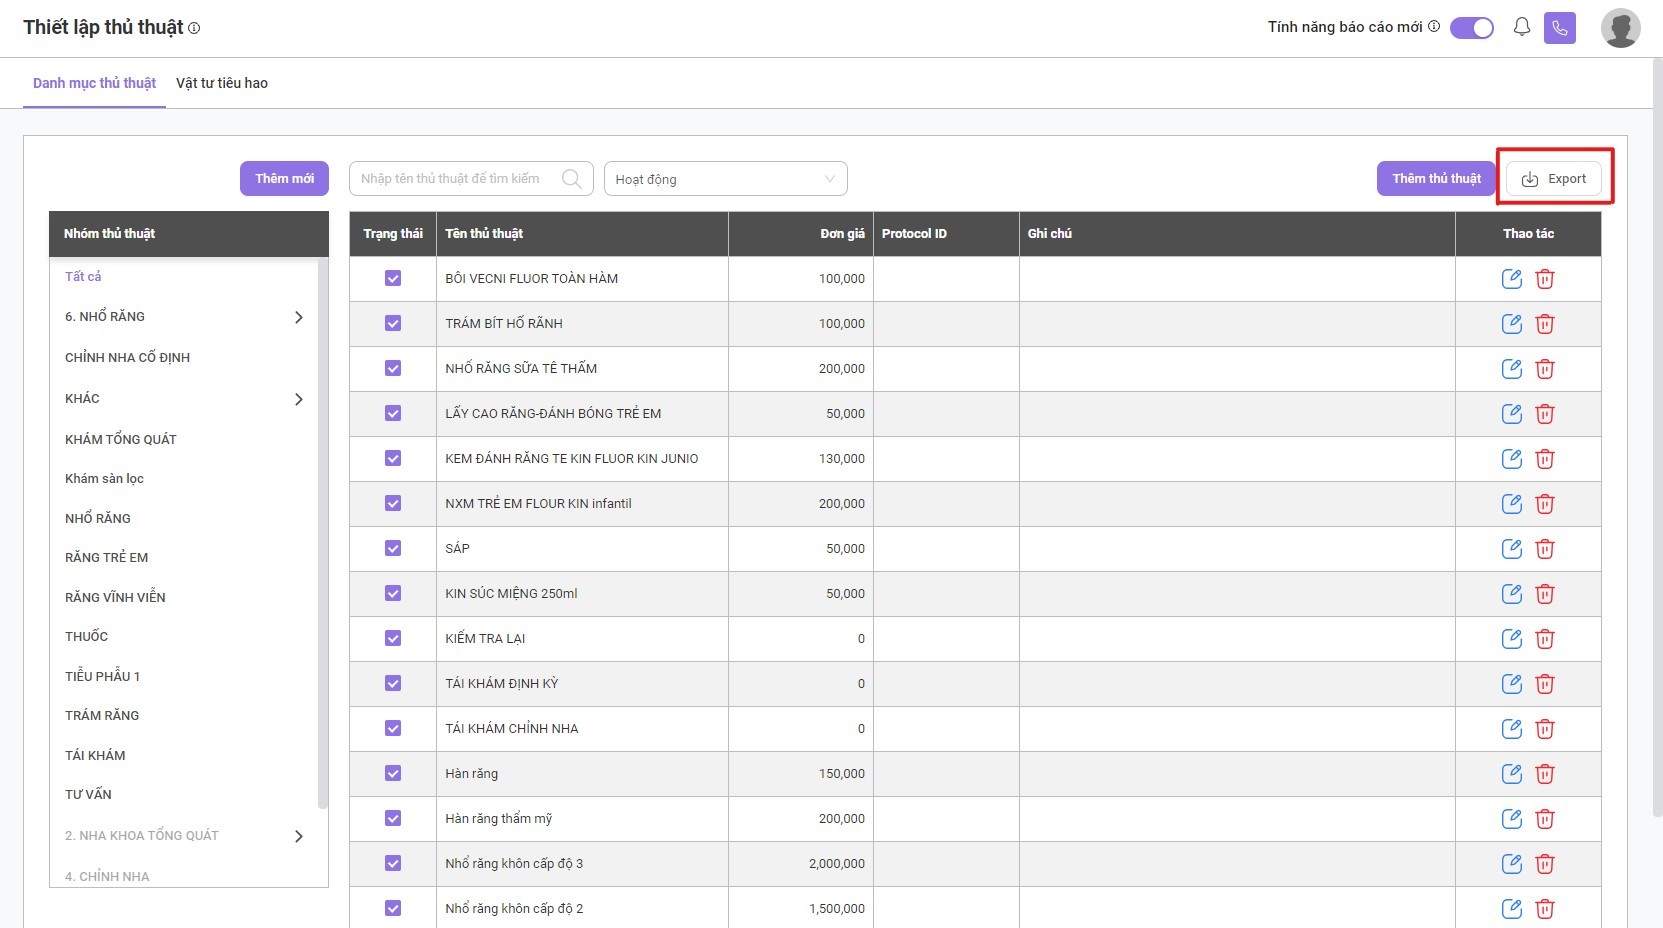
Task: Focus the procedure name search field
Action: pyautogui.click(x=471, y=179)
